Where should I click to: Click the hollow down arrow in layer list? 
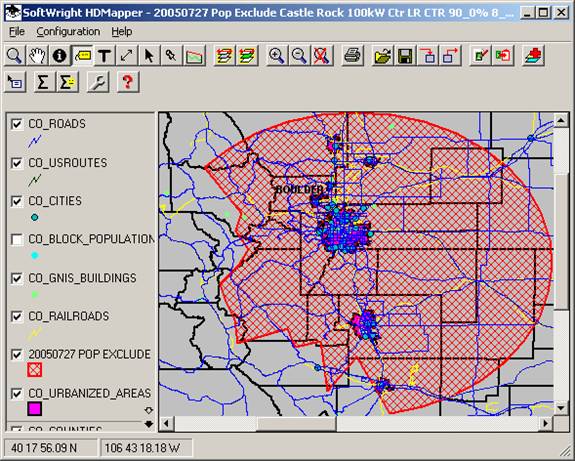149,410
